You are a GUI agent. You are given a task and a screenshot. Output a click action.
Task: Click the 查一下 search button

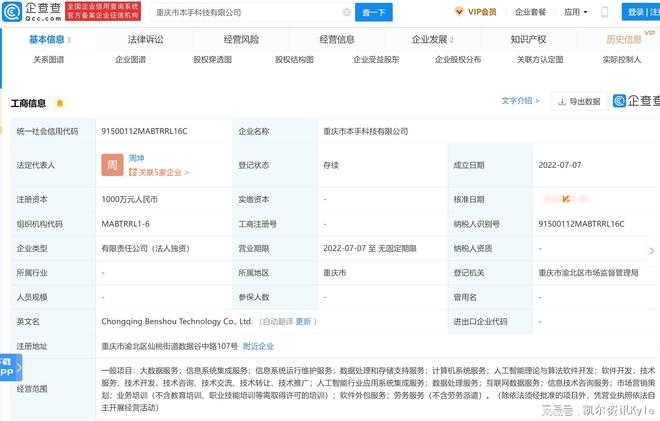point(374,12)
